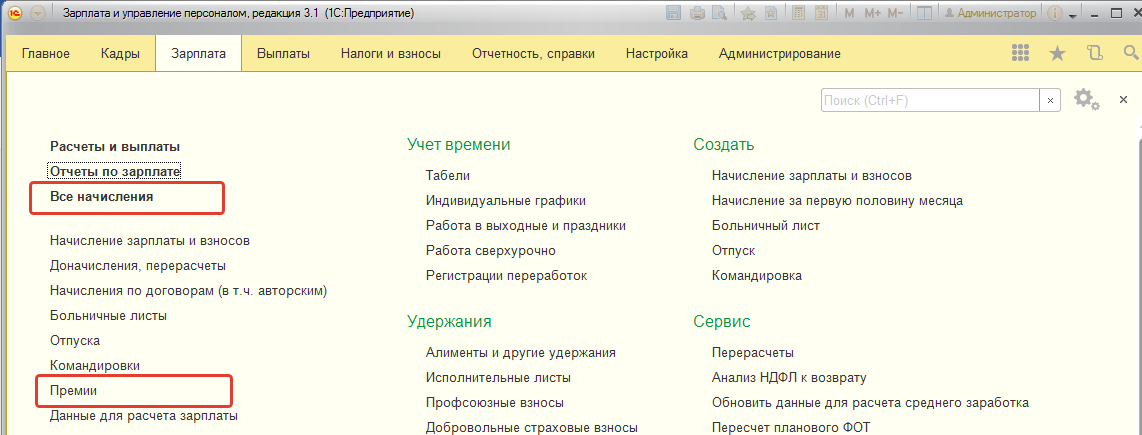The width and height of the screenshot is (1142, 435).
Task: Expand the dropdown arrow beside info icon
Action: click(1072, 16)
